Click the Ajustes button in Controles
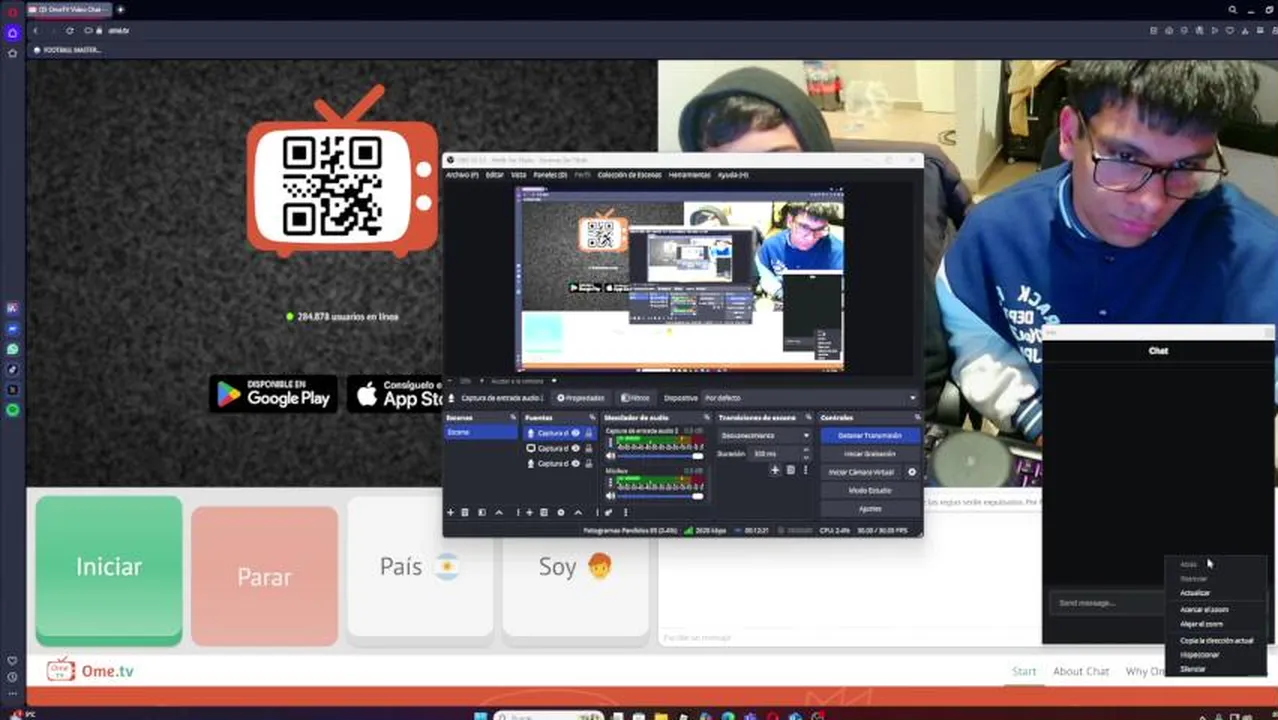This screenshot has height=720, width=1278. click(x=869, y=508)
